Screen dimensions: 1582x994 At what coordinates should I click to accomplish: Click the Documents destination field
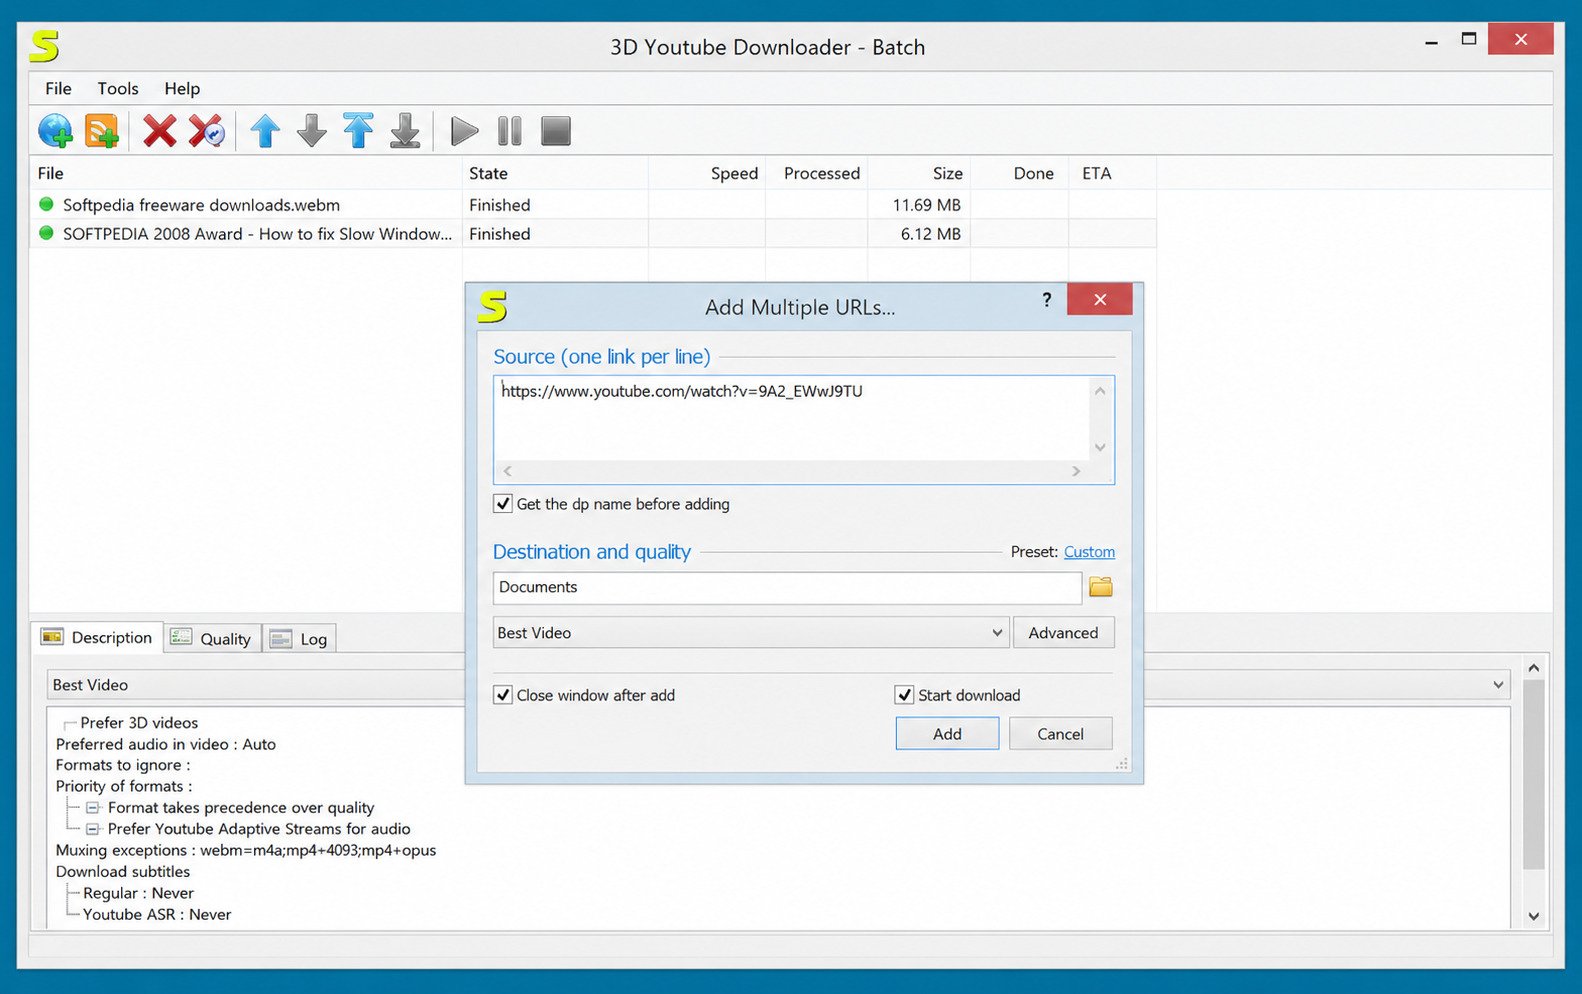click(787, 587)
